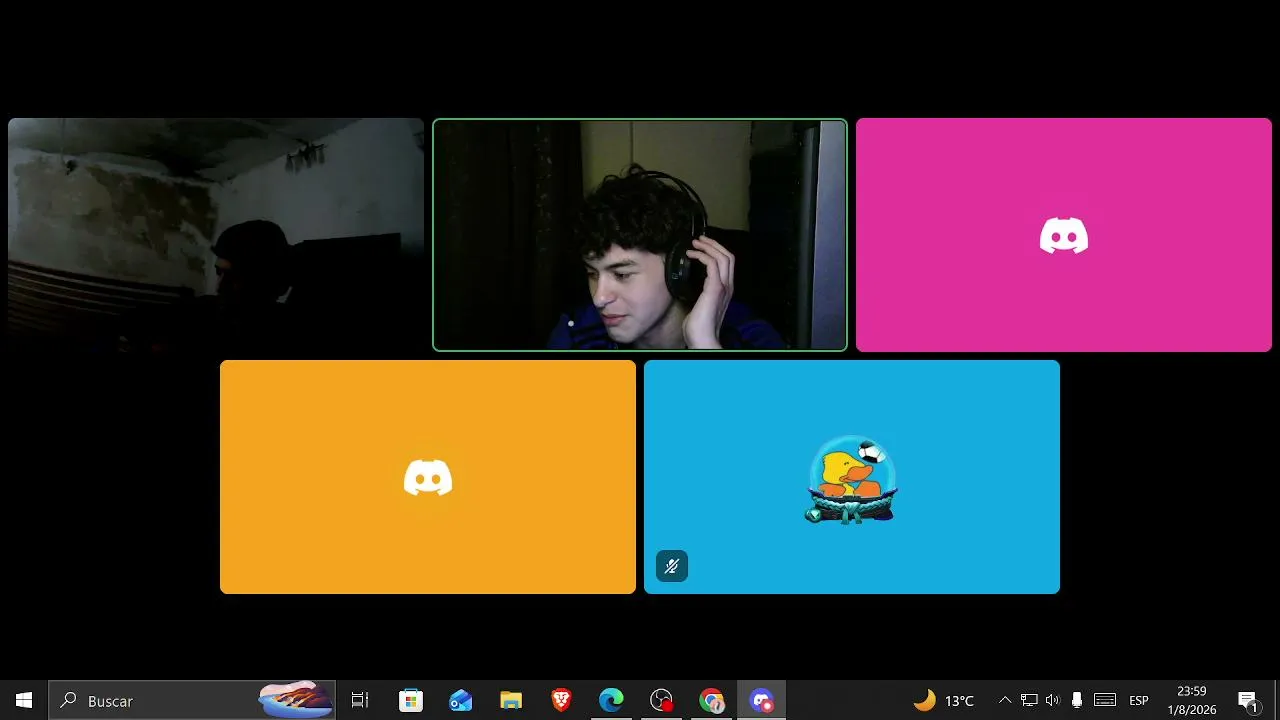
Task: Click the muted microphone icon on the blue tile
Action: pyautogui.click(x=672, y=566)
